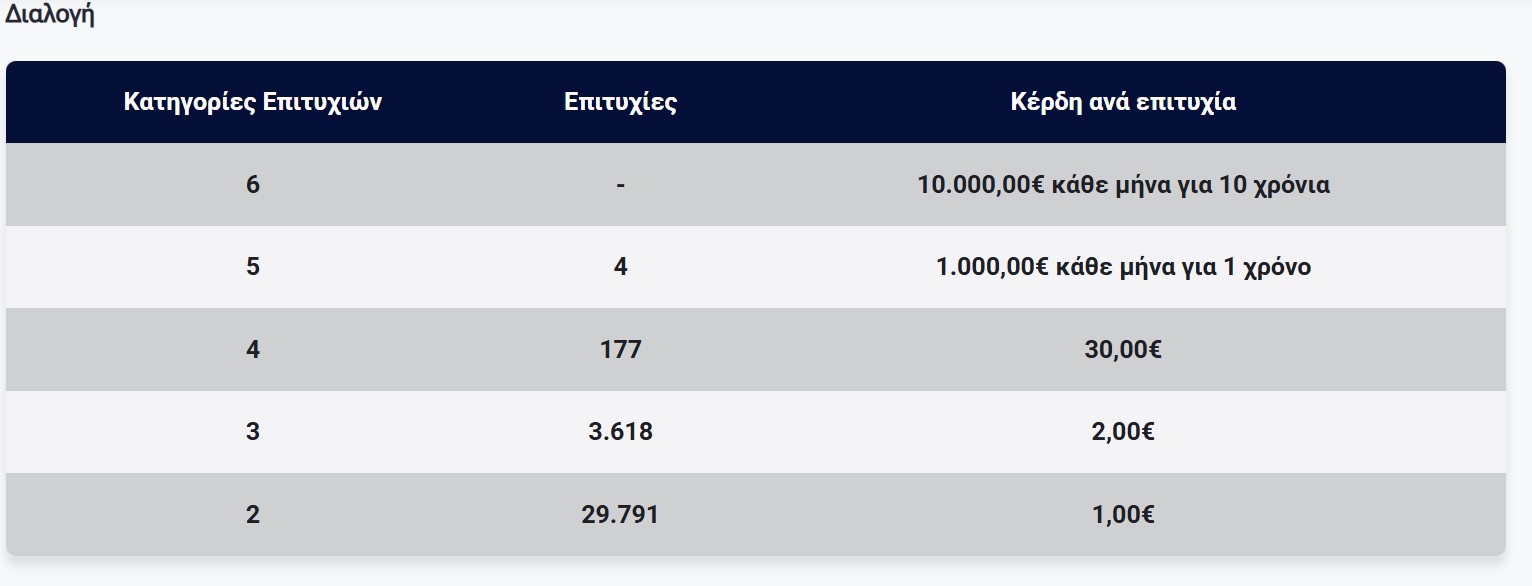The width and height of the screenshot is (1532, 586).
Task: Click the 1,00€ prize amount
Action: [1123, 514]
